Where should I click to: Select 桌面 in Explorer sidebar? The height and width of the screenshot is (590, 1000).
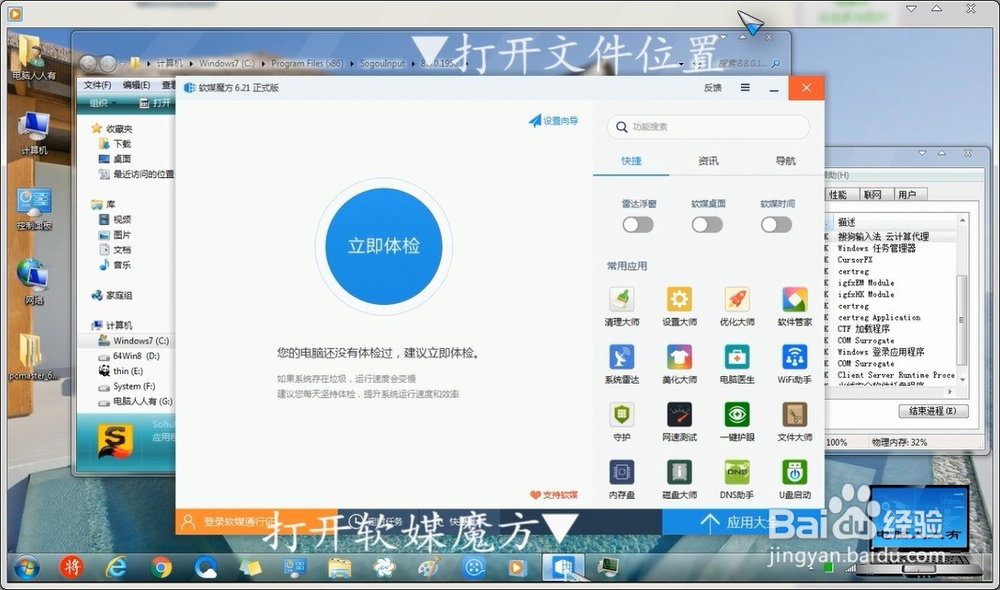pos(115,159)
